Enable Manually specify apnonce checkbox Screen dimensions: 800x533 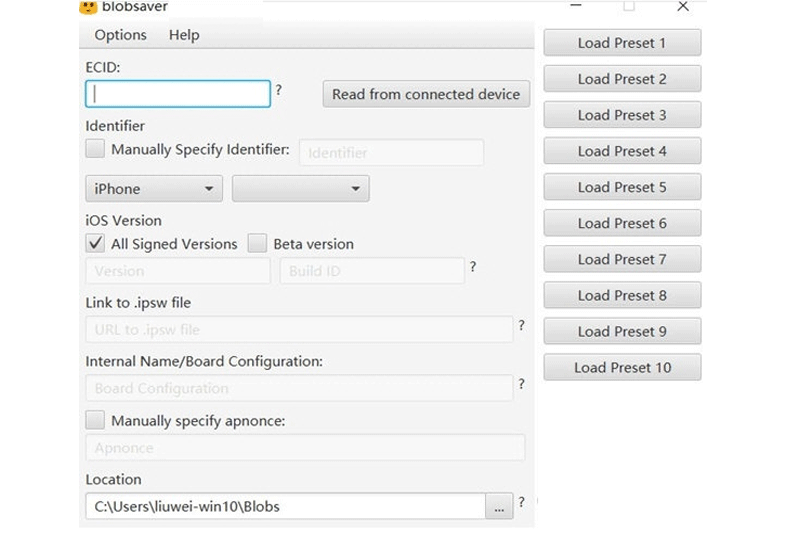(95, 420)
